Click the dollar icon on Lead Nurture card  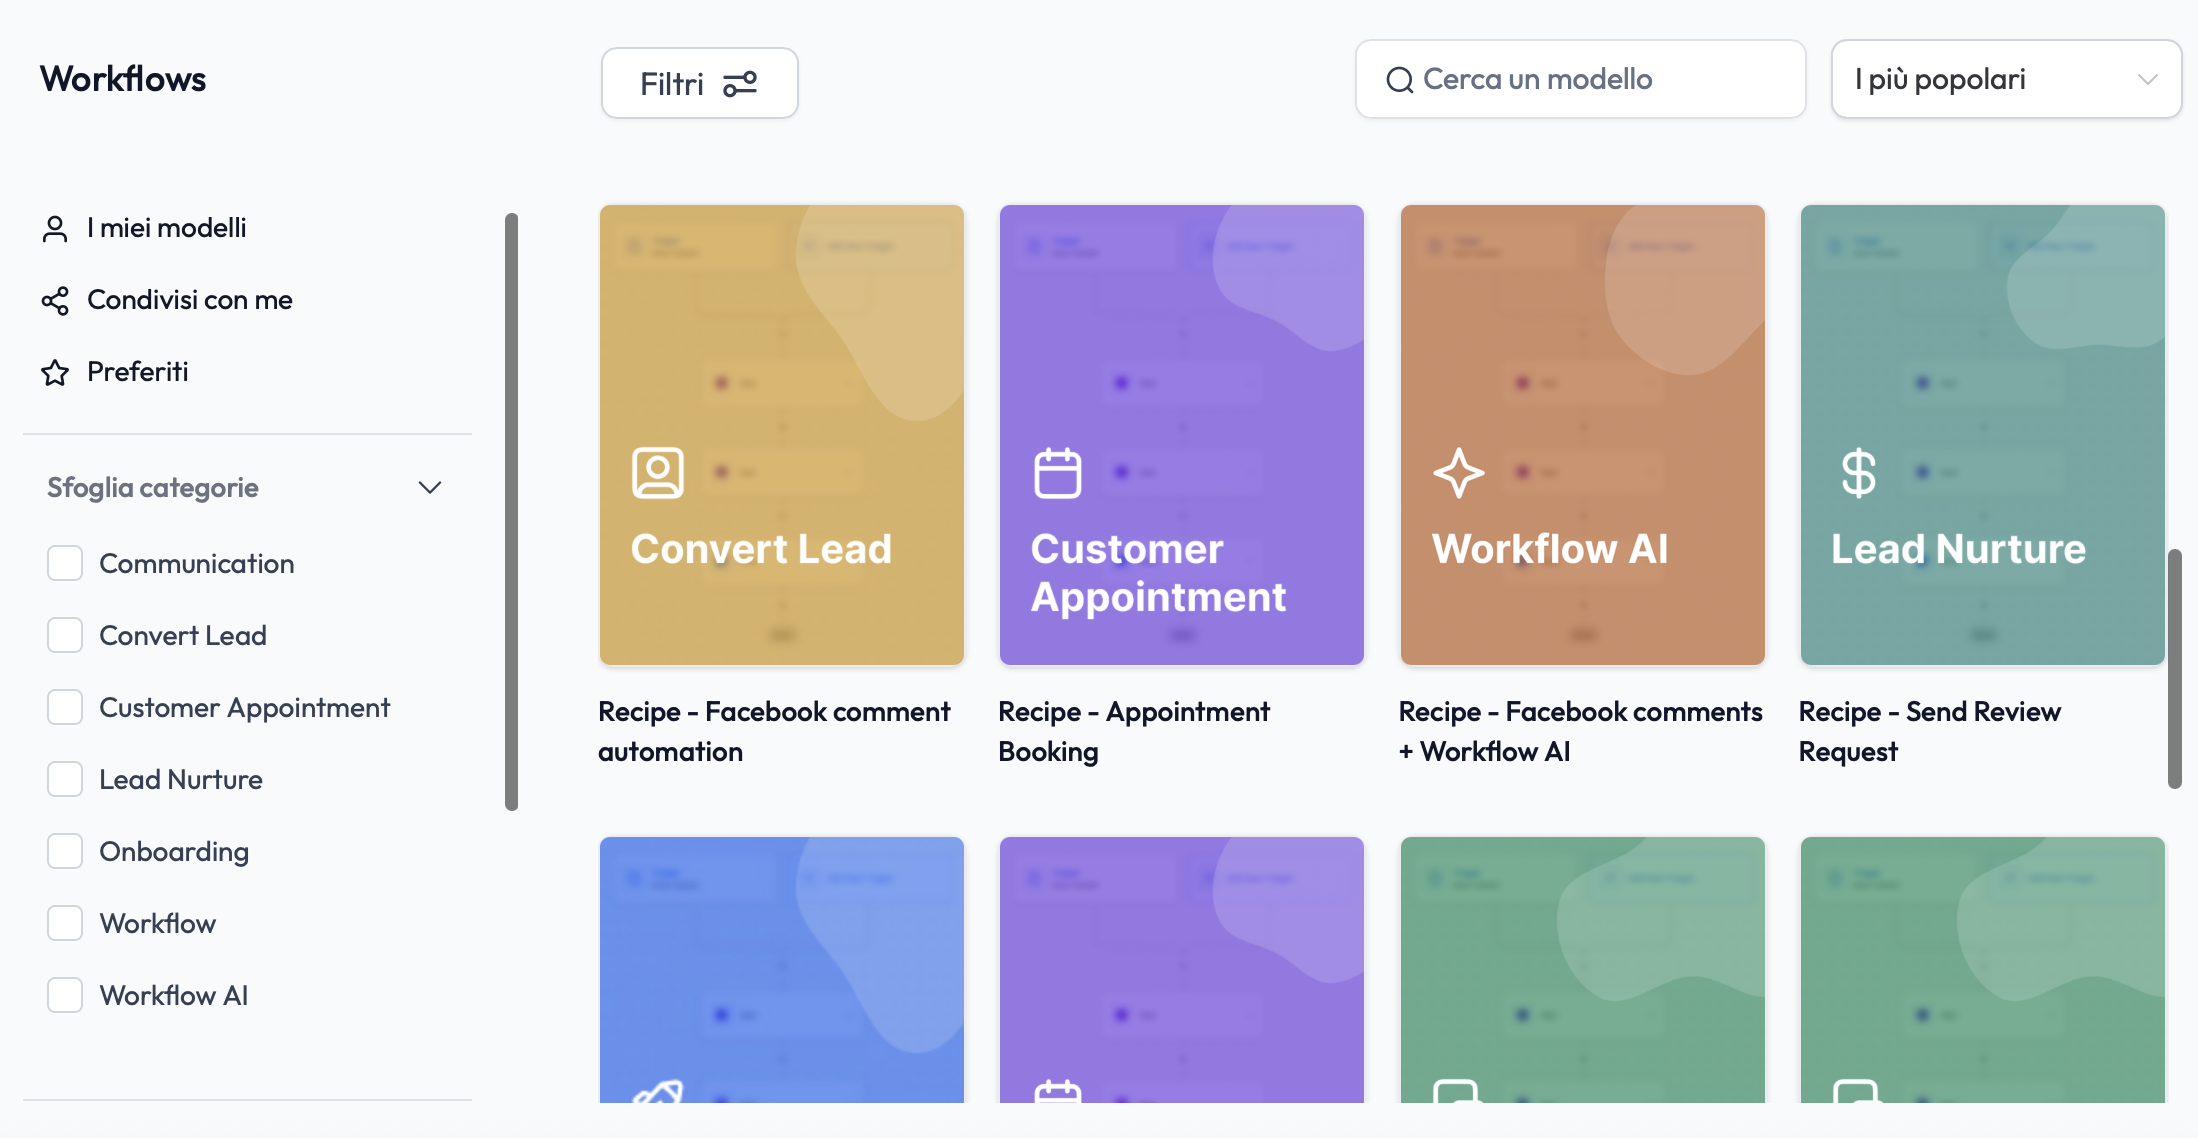coord(1859,473)
